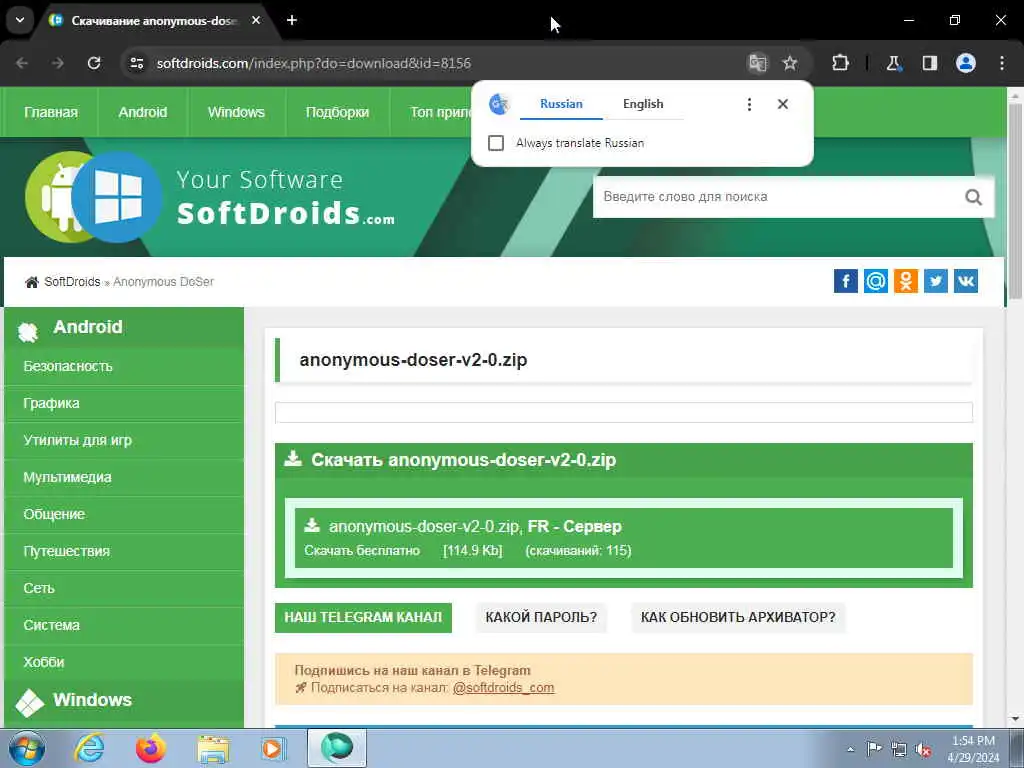The image size is (1024, 768).
Task: Click the search magnifier icon
Action: pyautogui.click(x=973, y=197)
